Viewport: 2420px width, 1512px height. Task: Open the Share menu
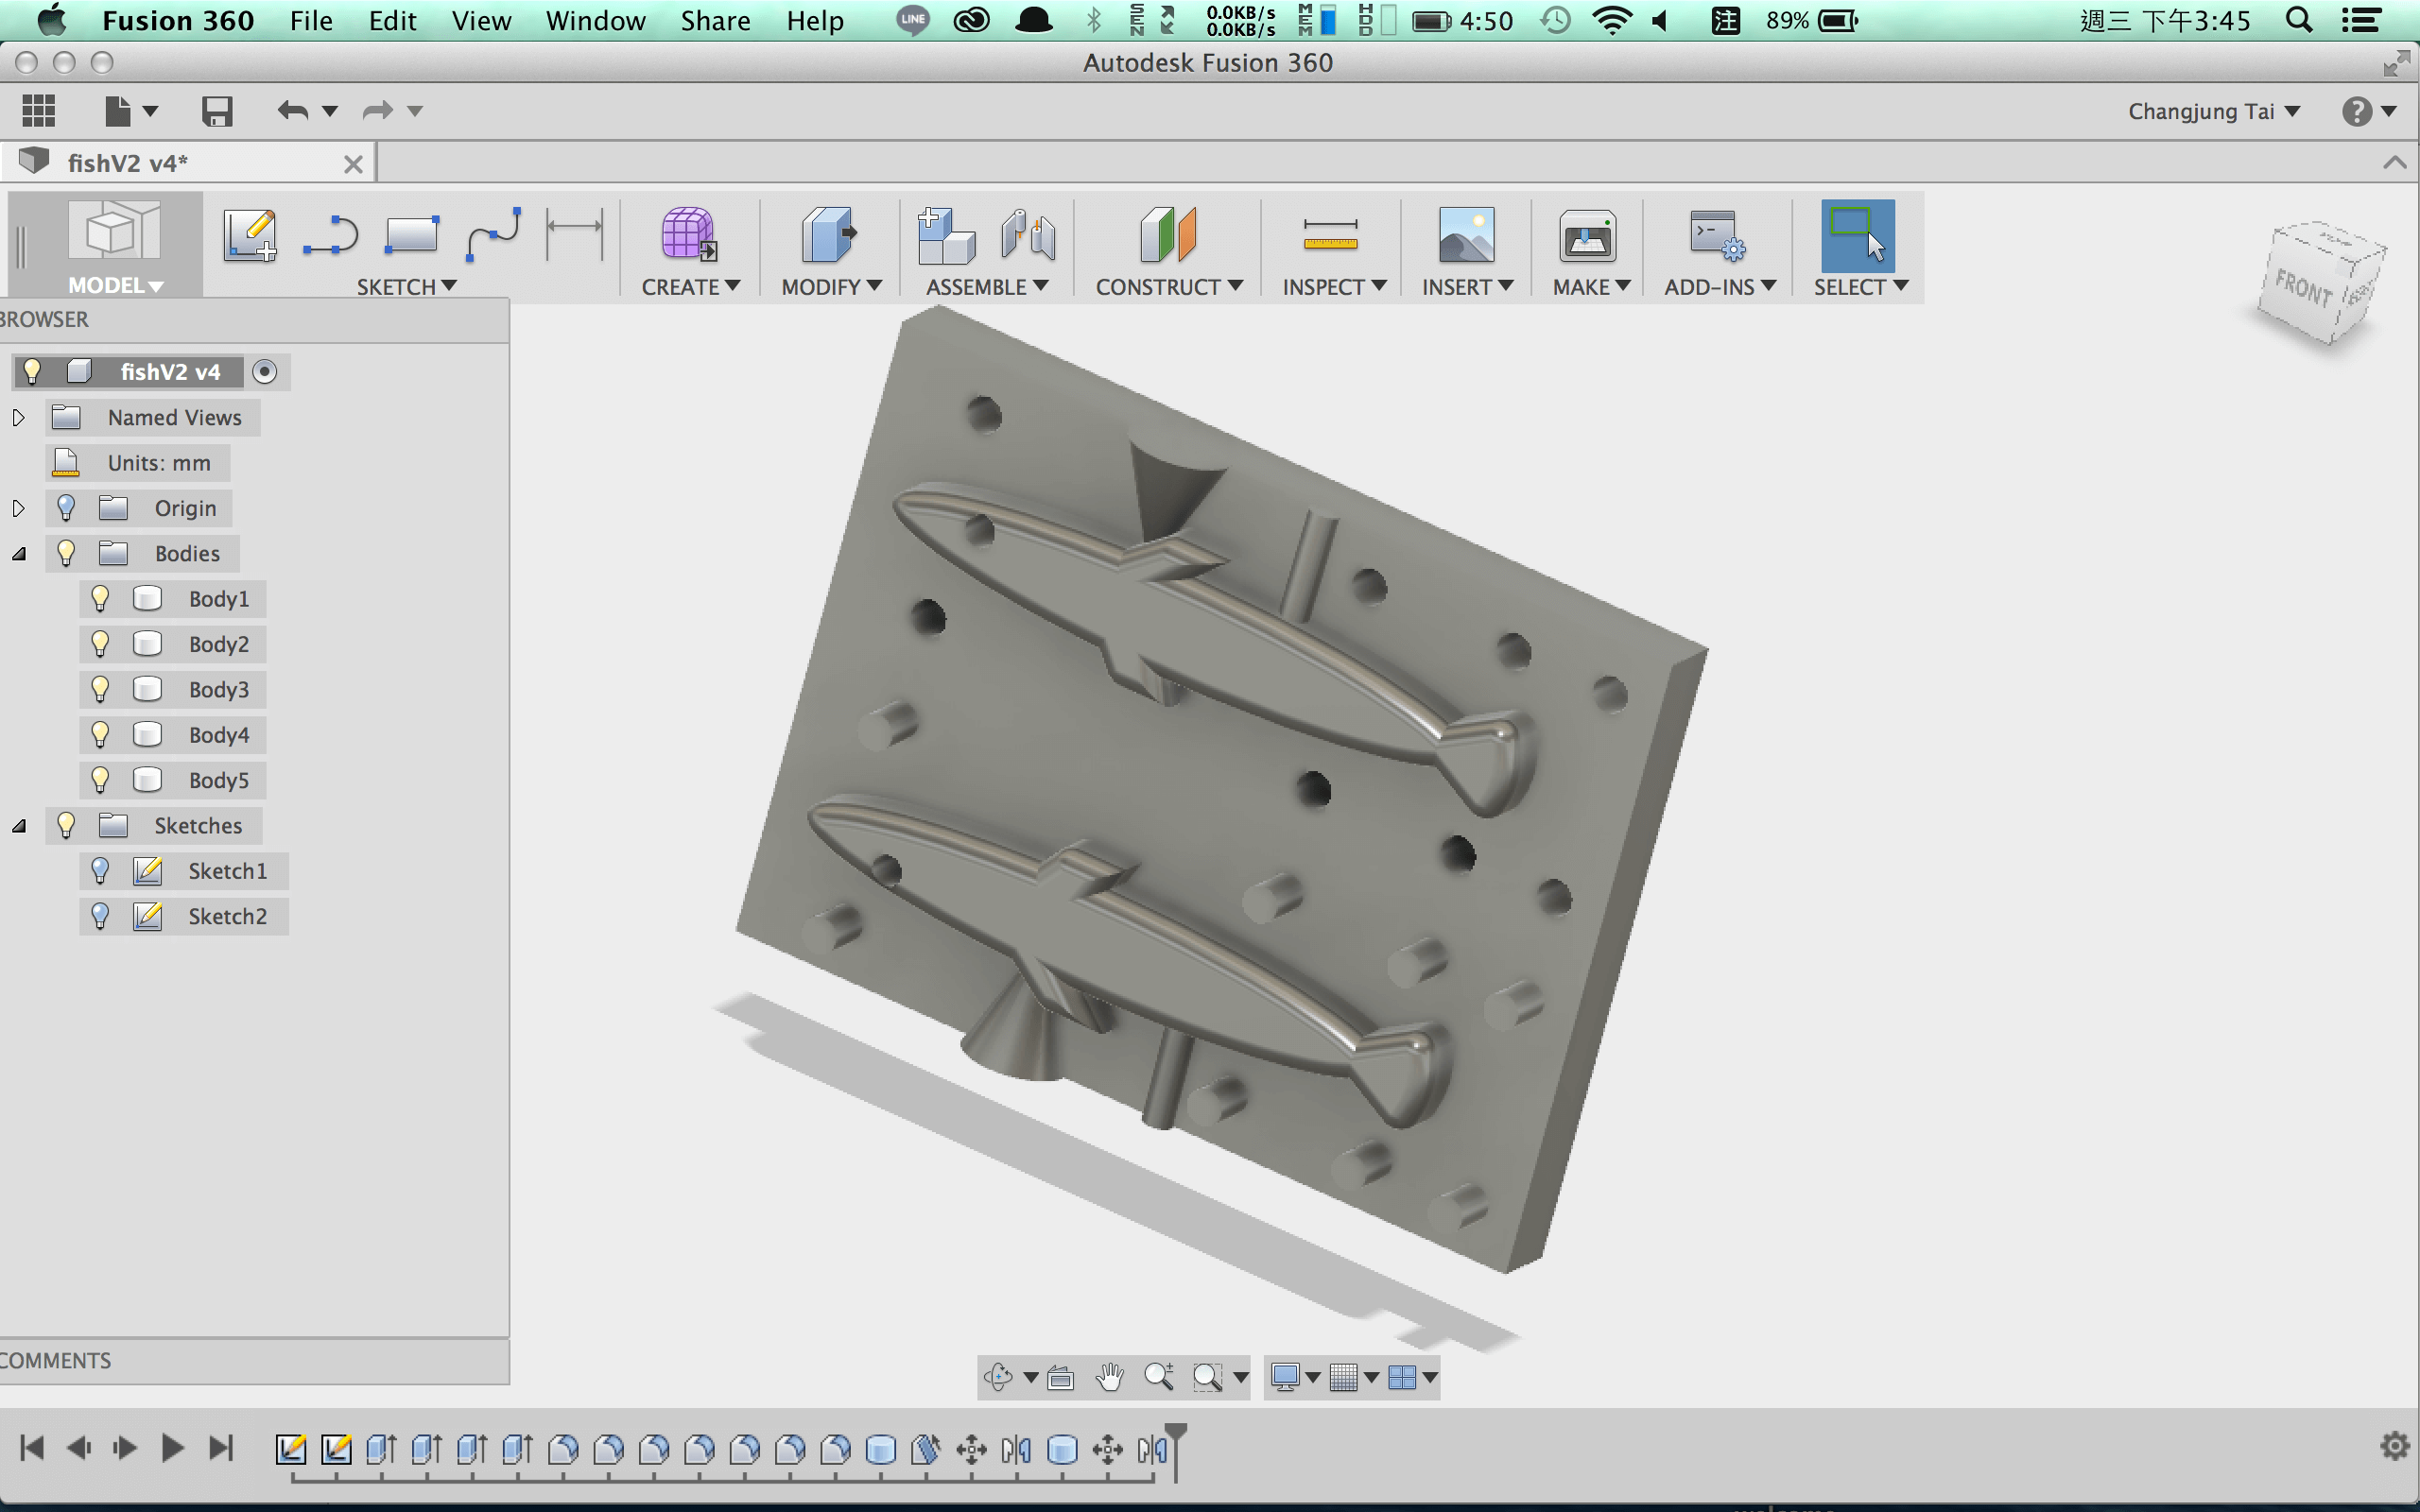click(715, 20)
